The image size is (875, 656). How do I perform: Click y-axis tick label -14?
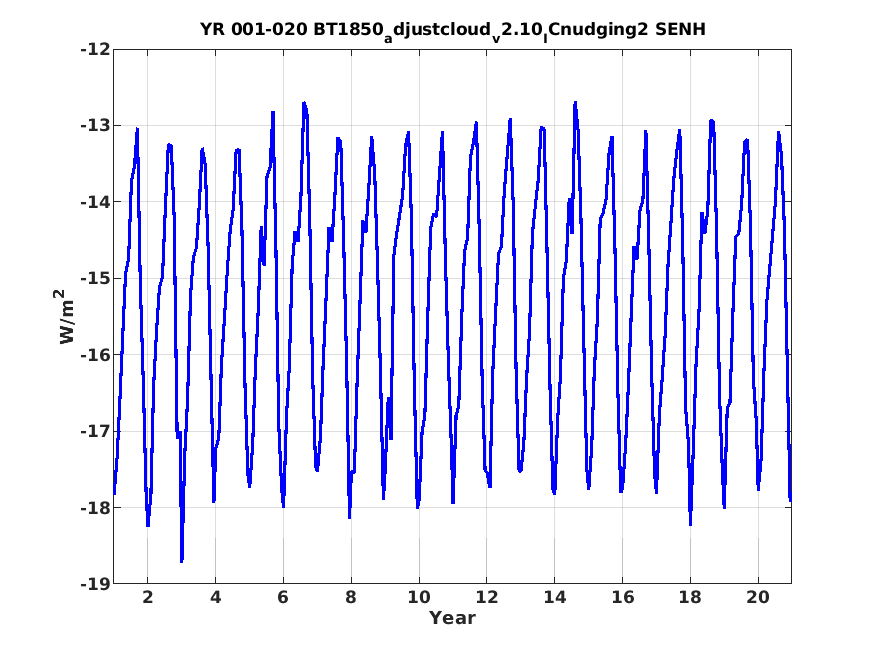pos(95,202)
